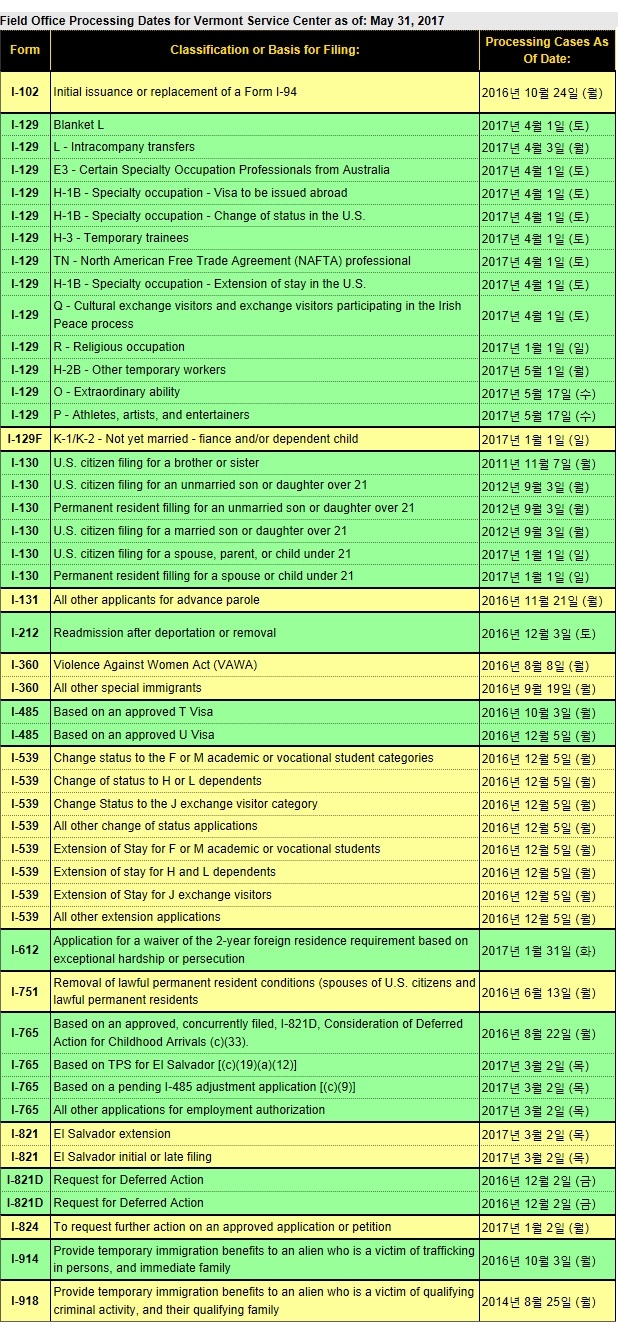
Task: Select the I-612 form cell
Action: pos(25,950)
